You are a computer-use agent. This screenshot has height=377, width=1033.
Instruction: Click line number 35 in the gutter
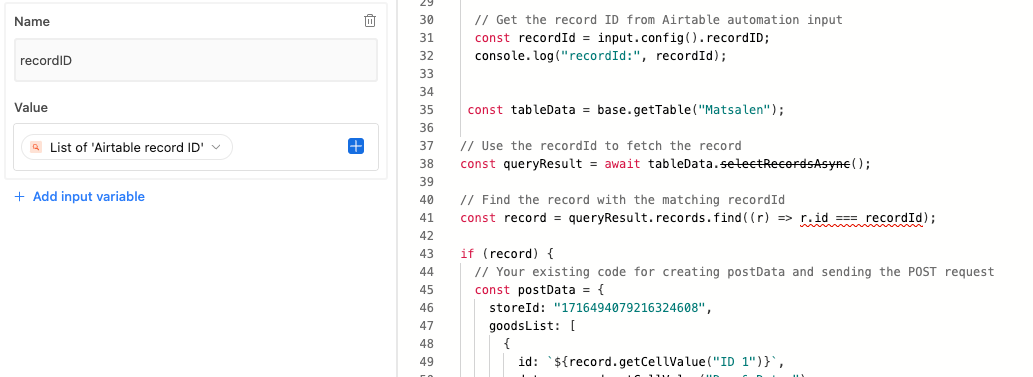426,109
